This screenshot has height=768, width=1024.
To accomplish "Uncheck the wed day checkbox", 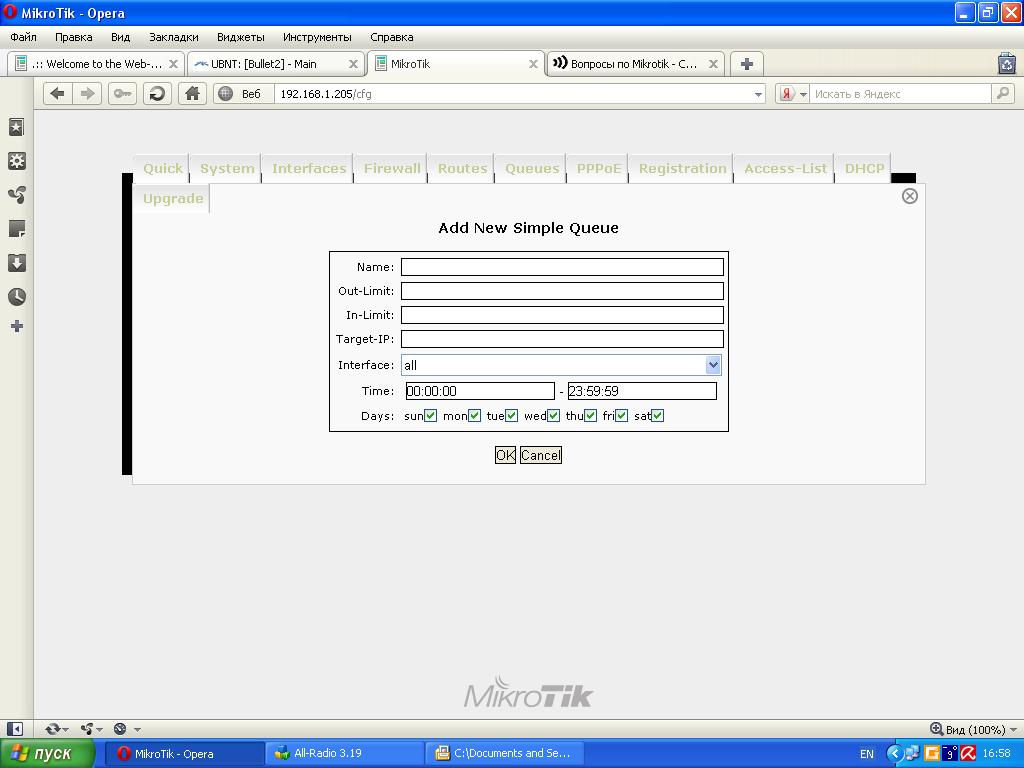I will [x=554, y=415].
